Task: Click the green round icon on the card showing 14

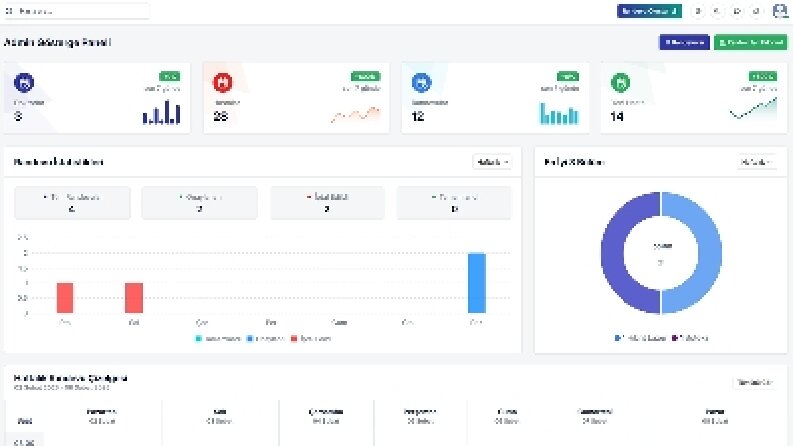Action: tap(620, 82)
